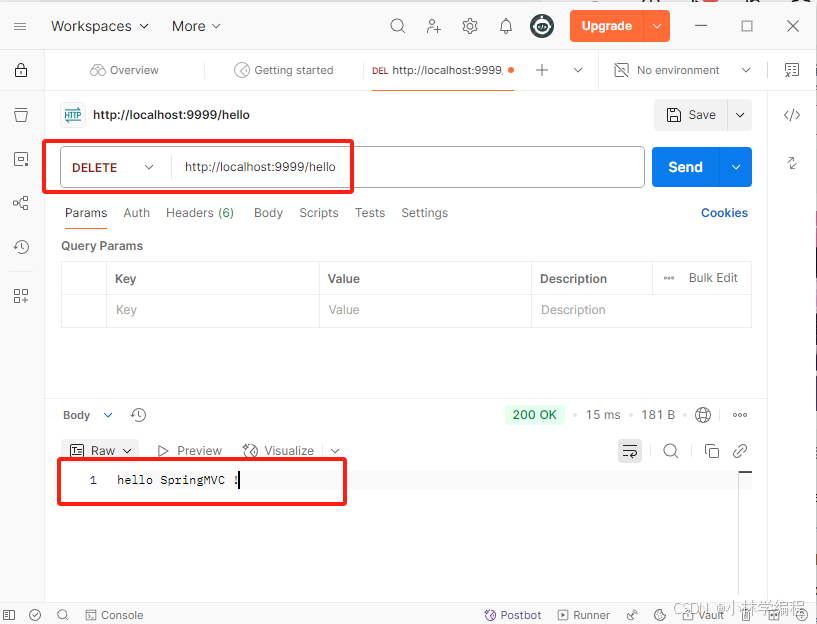This screenshot has width=817, height=624.
Task: Copy the response body to clipboard
Action: (711, 451)
